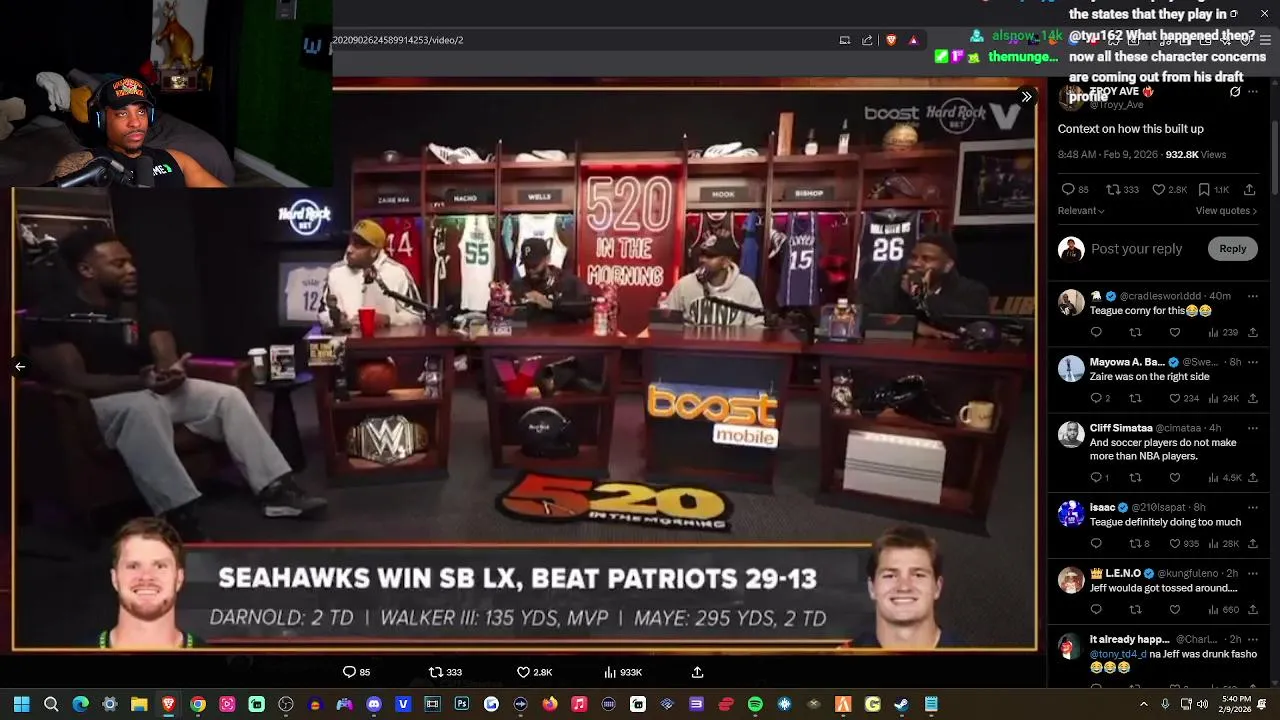Click the Reply button

point(1232,249)
